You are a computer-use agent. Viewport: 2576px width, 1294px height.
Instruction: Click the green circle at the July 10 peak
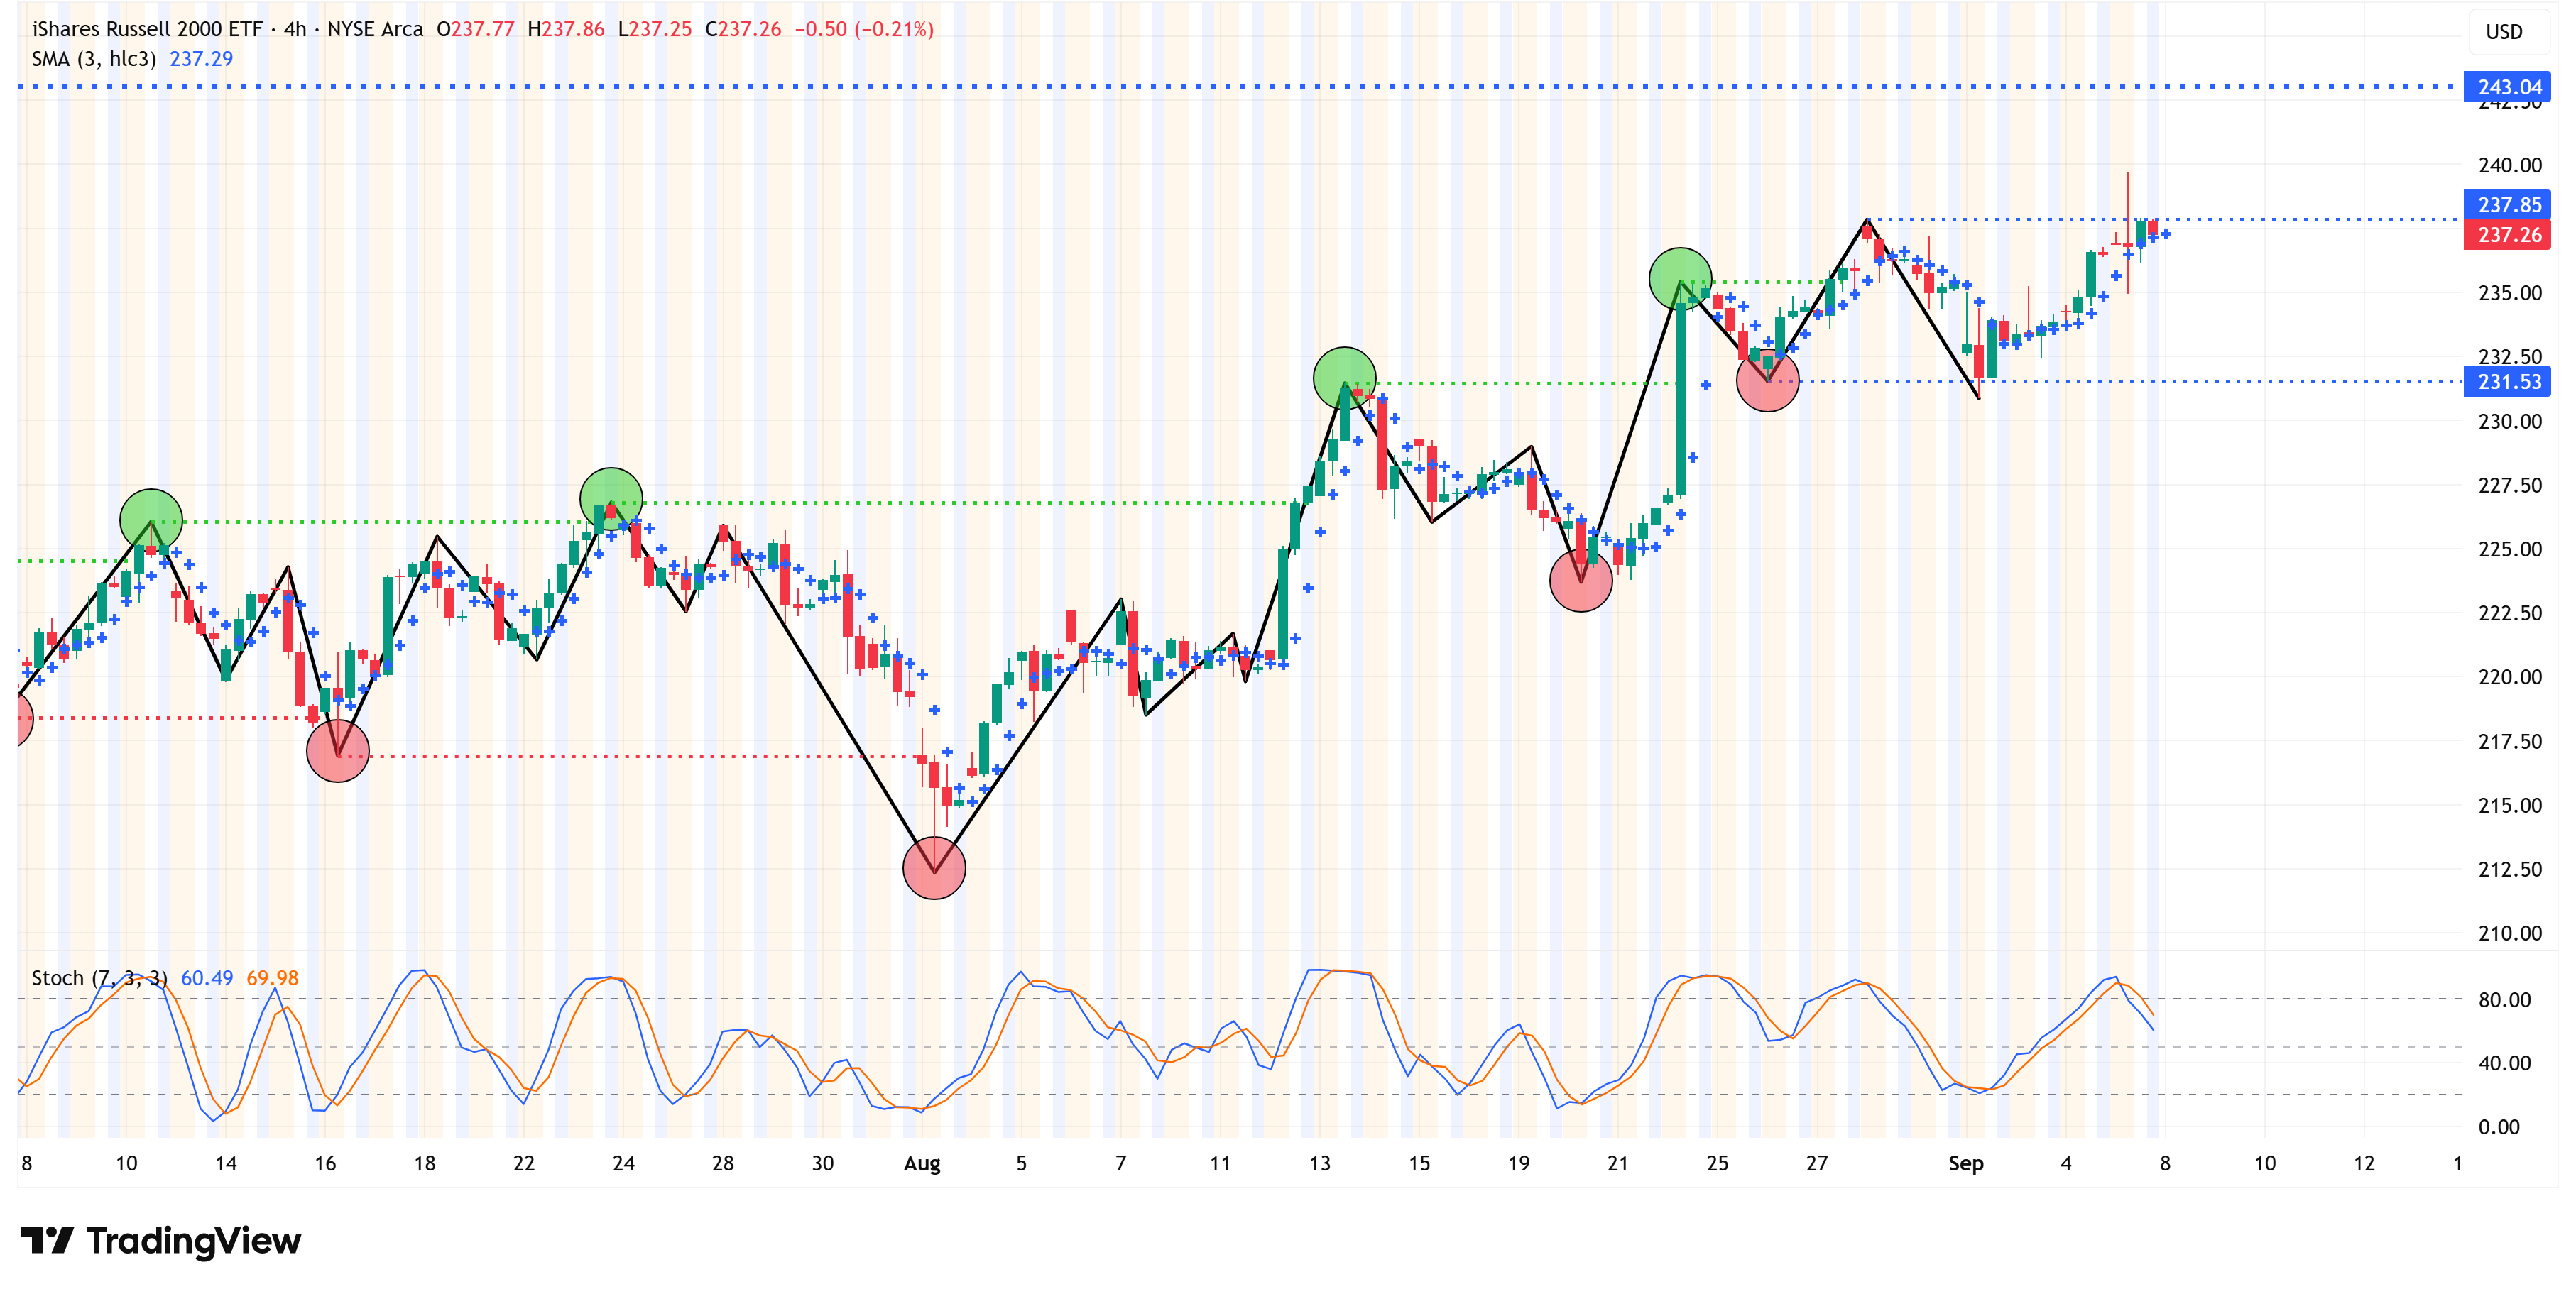pyautogui.click(x=151, y=519)
